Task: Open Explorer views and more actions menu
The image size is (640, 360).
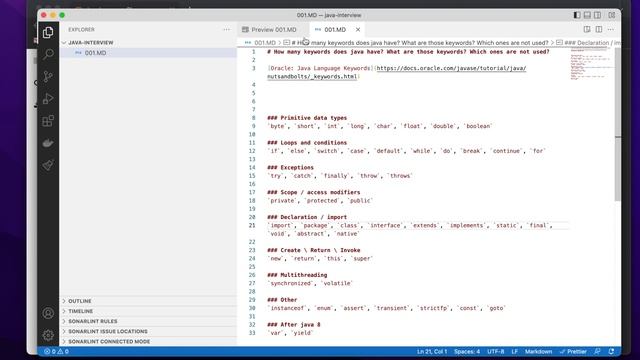Action: point(227,29)
